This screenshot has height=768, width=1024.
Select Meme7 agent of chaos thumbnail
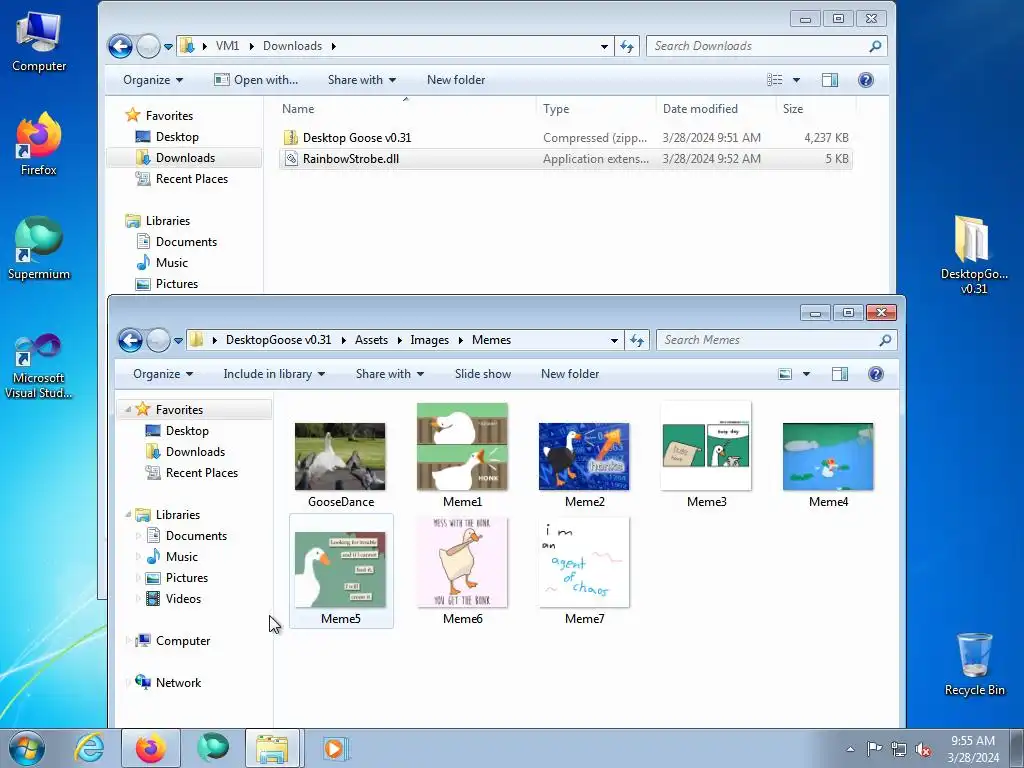[584, 562]
